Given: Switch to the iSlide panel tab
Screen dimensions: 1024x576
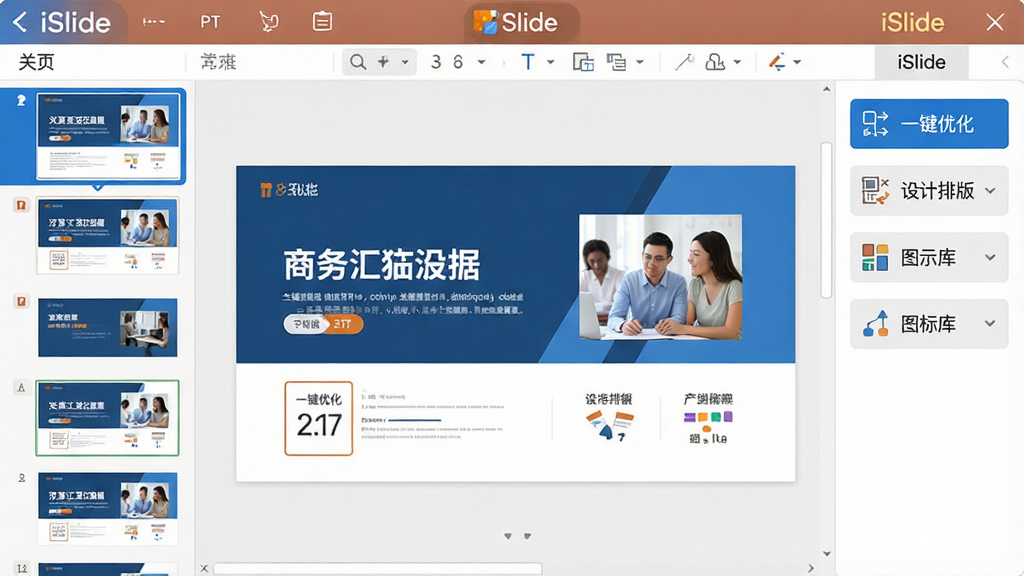Looking at the screenshot, I should click(921, 63).
